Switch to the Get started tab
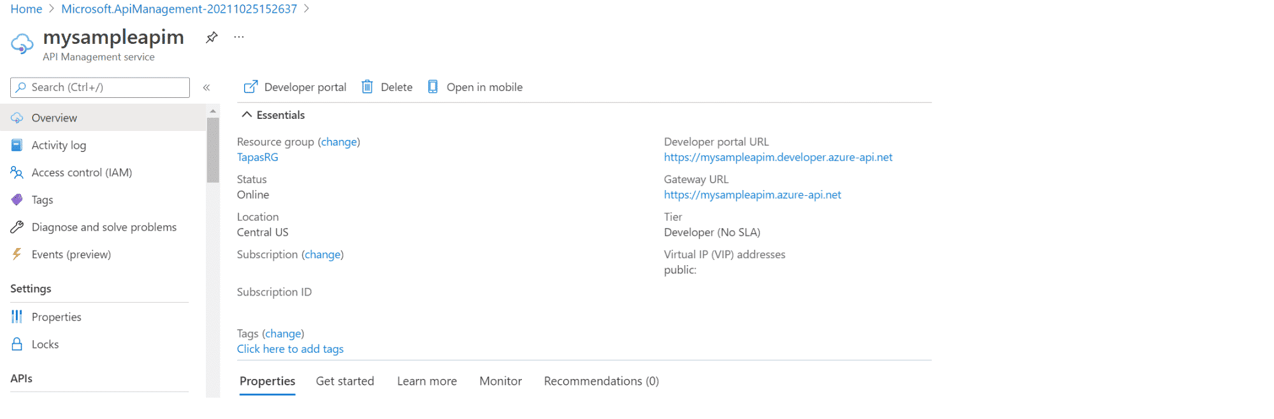 [x=345, y=381]
